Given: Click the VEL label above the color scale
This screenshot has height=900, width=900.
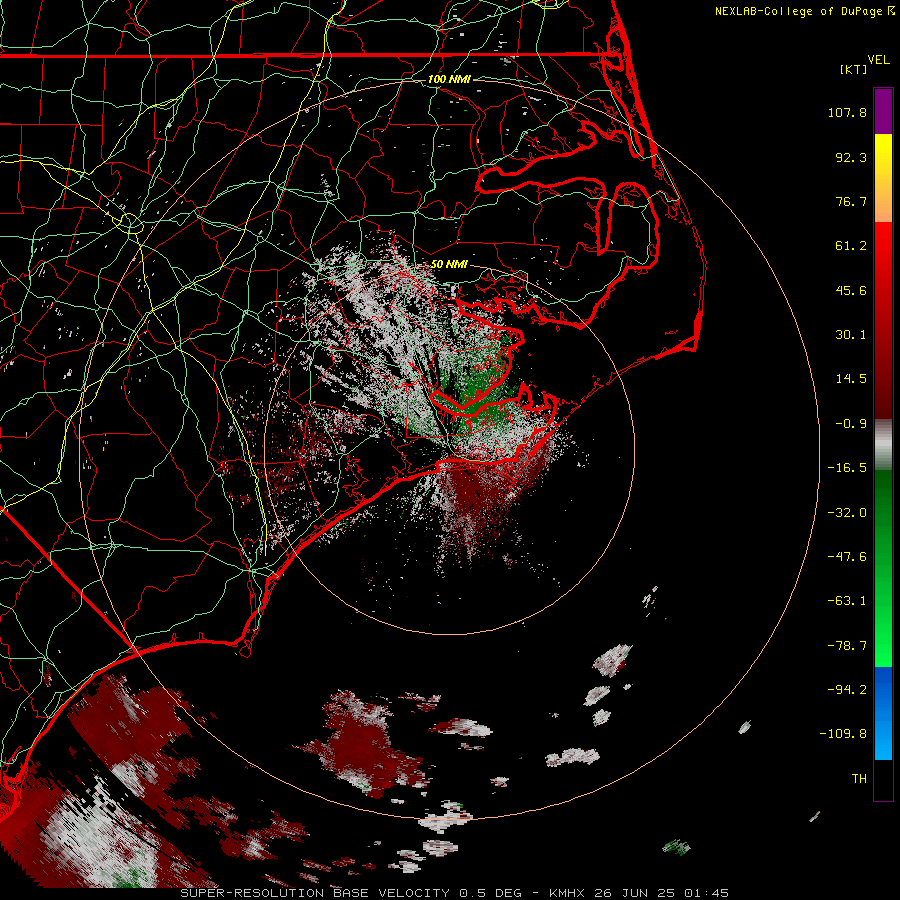Looking at the screenshot, I should 878,59.
